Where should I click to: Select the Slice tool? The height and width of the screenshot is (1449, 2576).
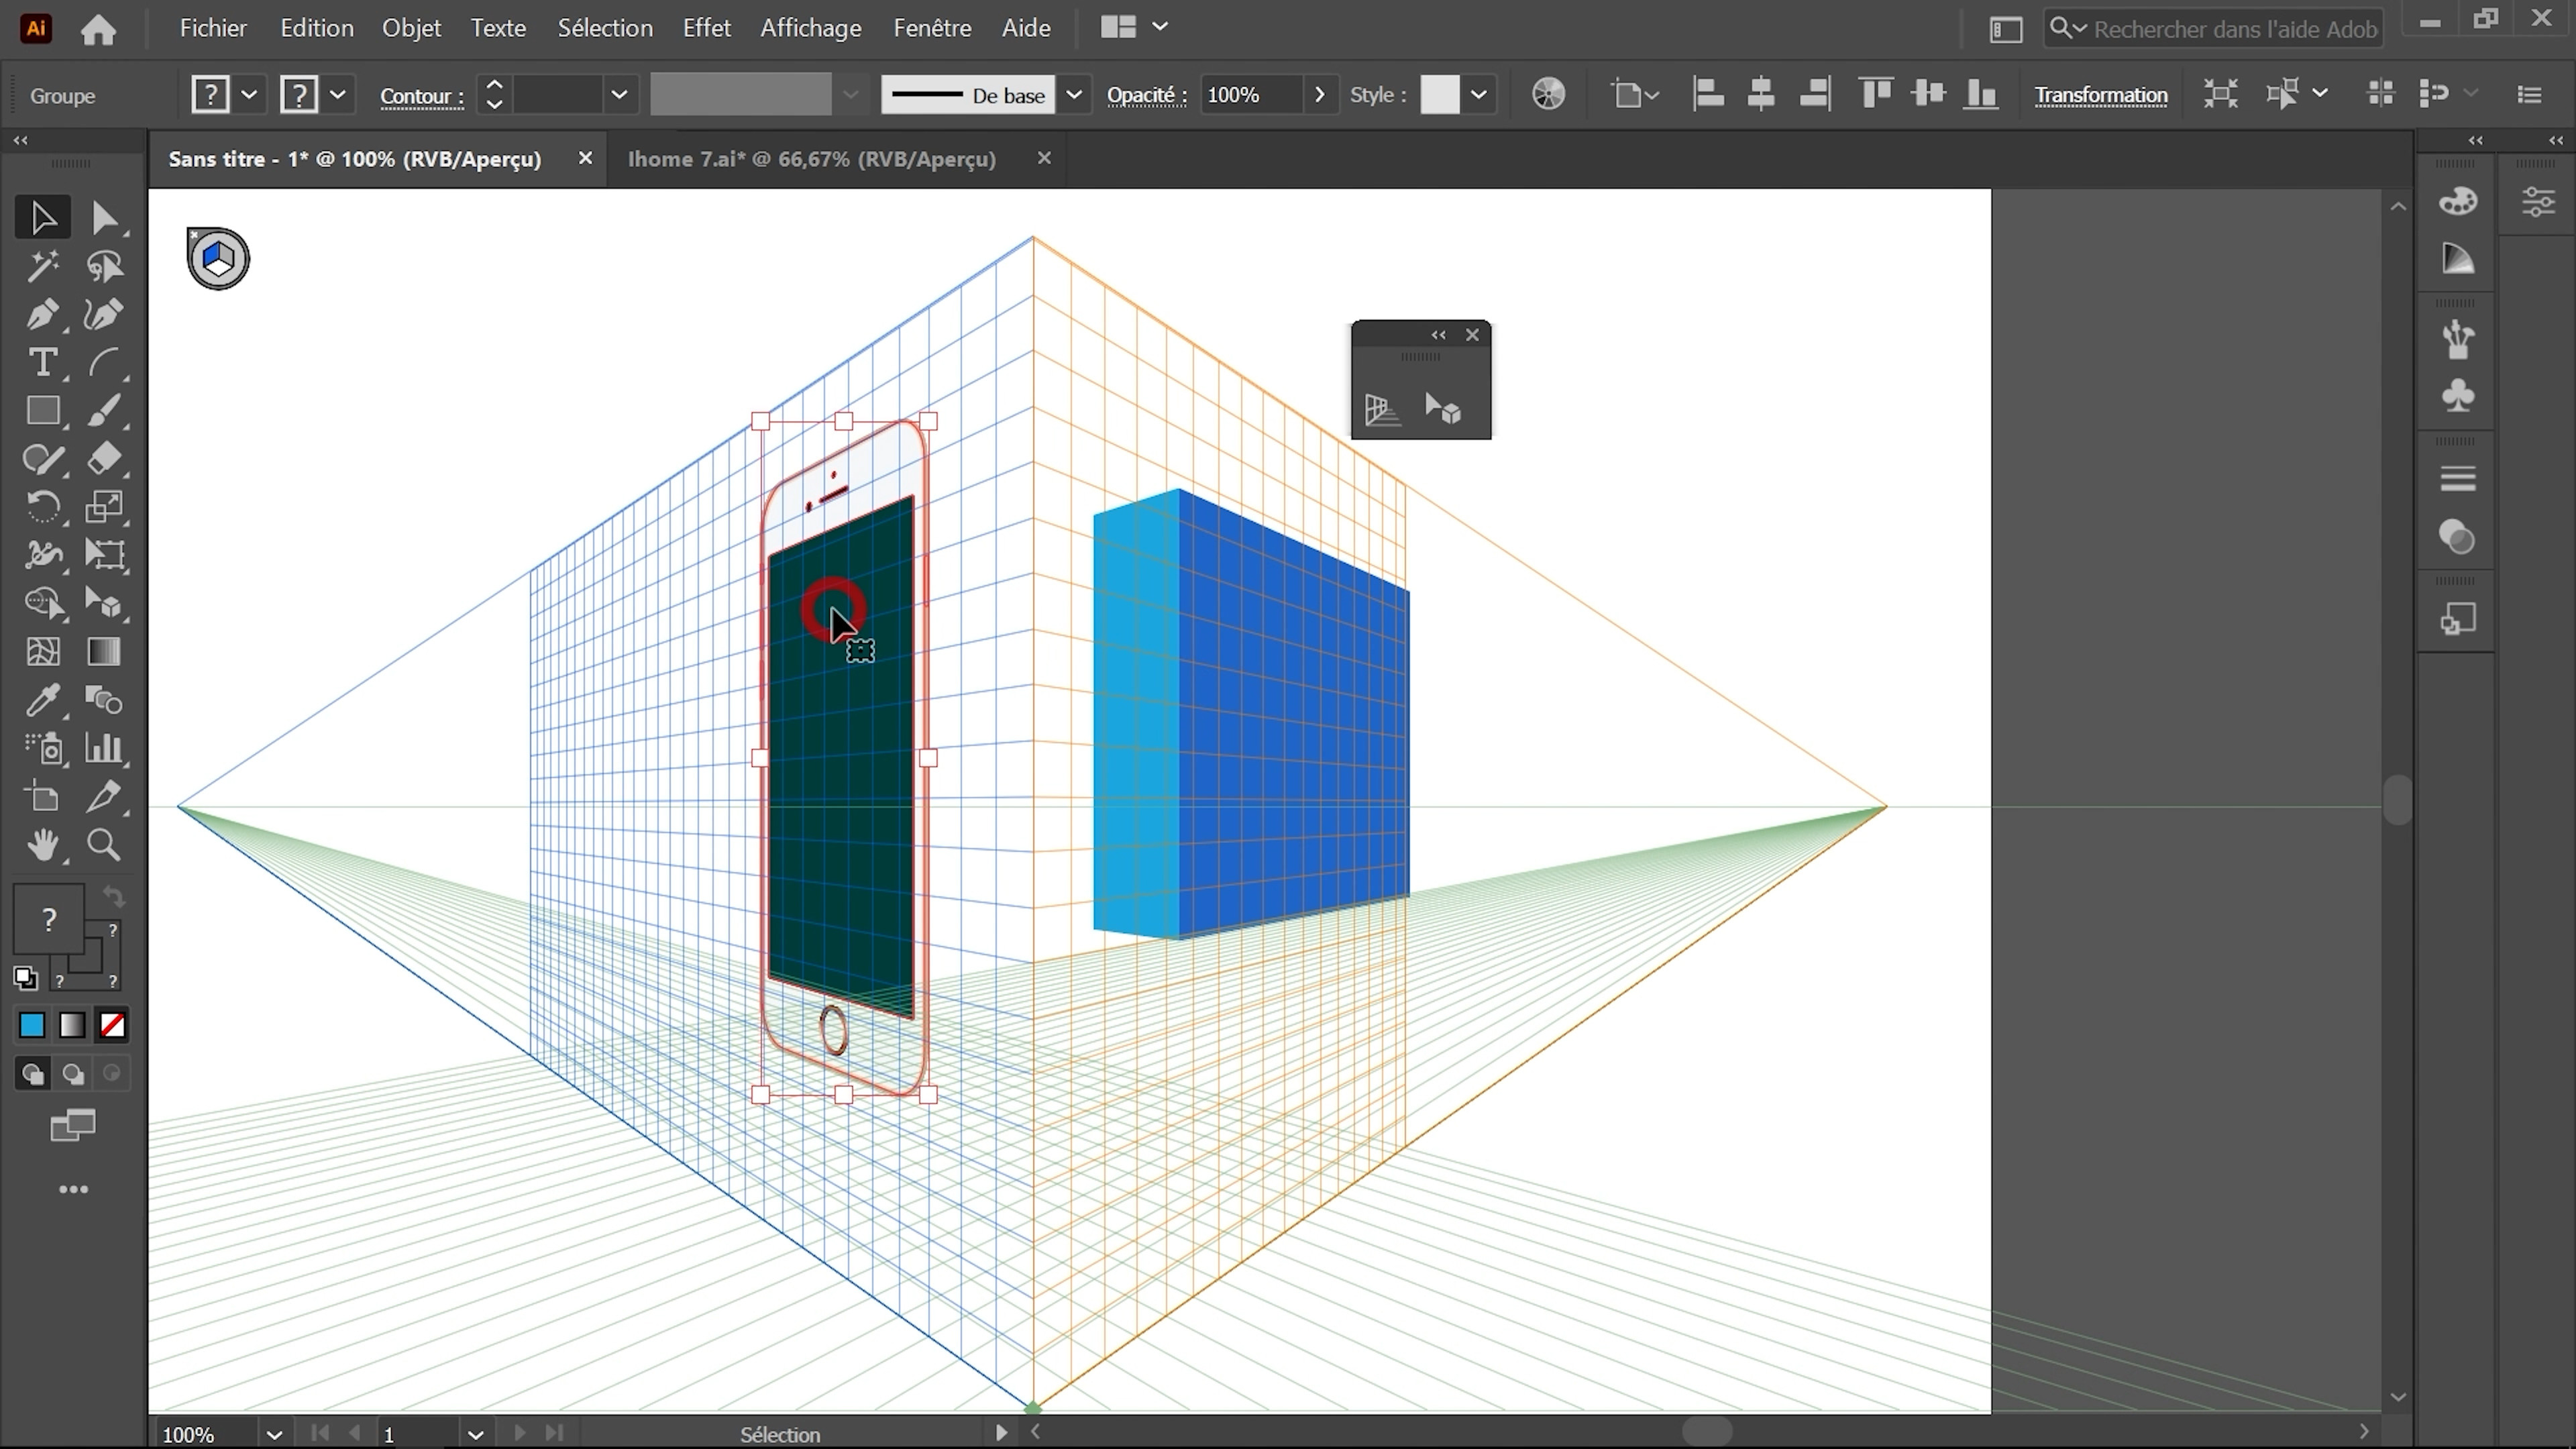coord(104,797)
